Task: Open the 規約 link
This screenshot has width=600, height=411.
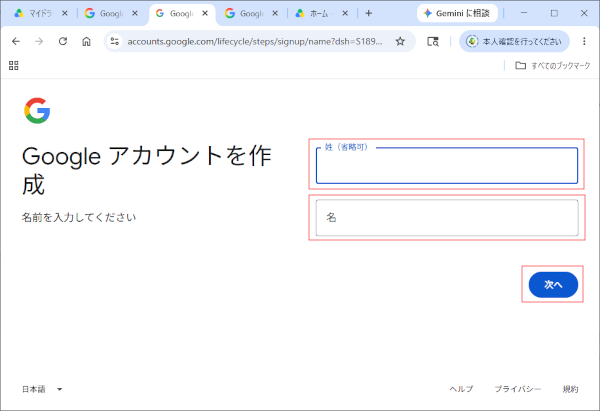Action: pos(570,389)
